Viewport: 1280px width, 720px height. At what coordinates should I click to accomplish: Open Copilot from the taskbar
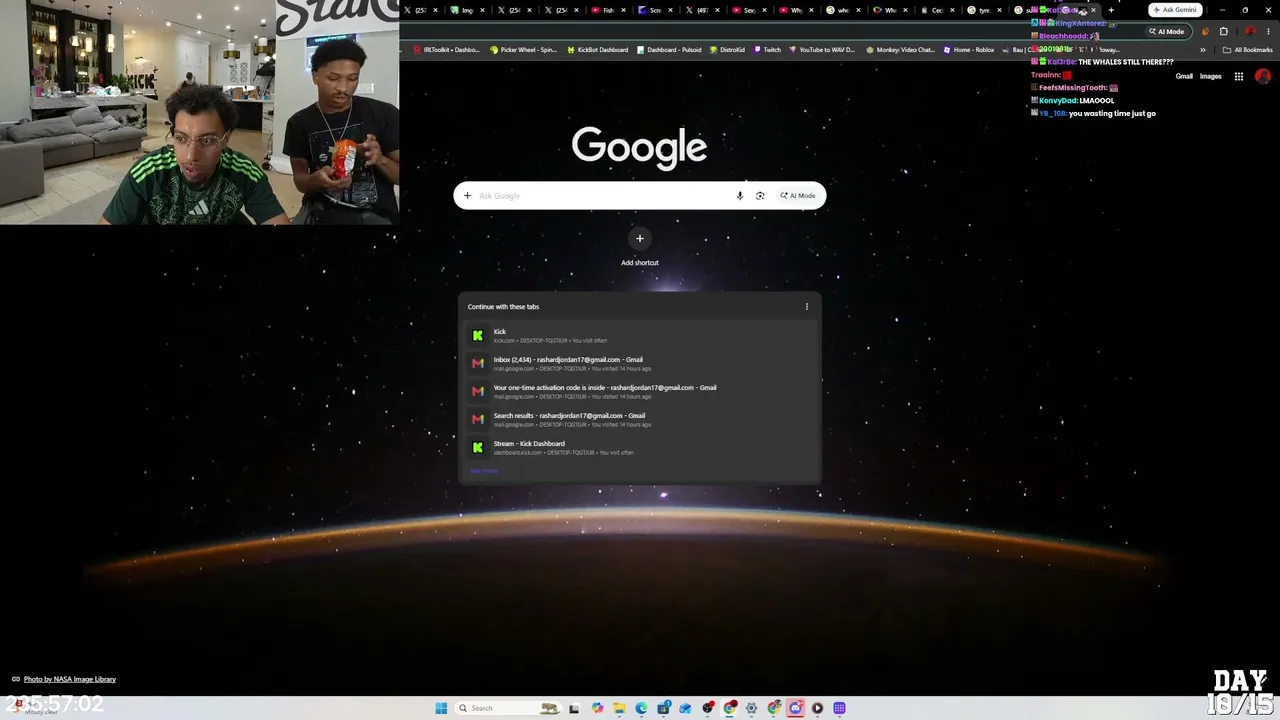pos(597,708)
